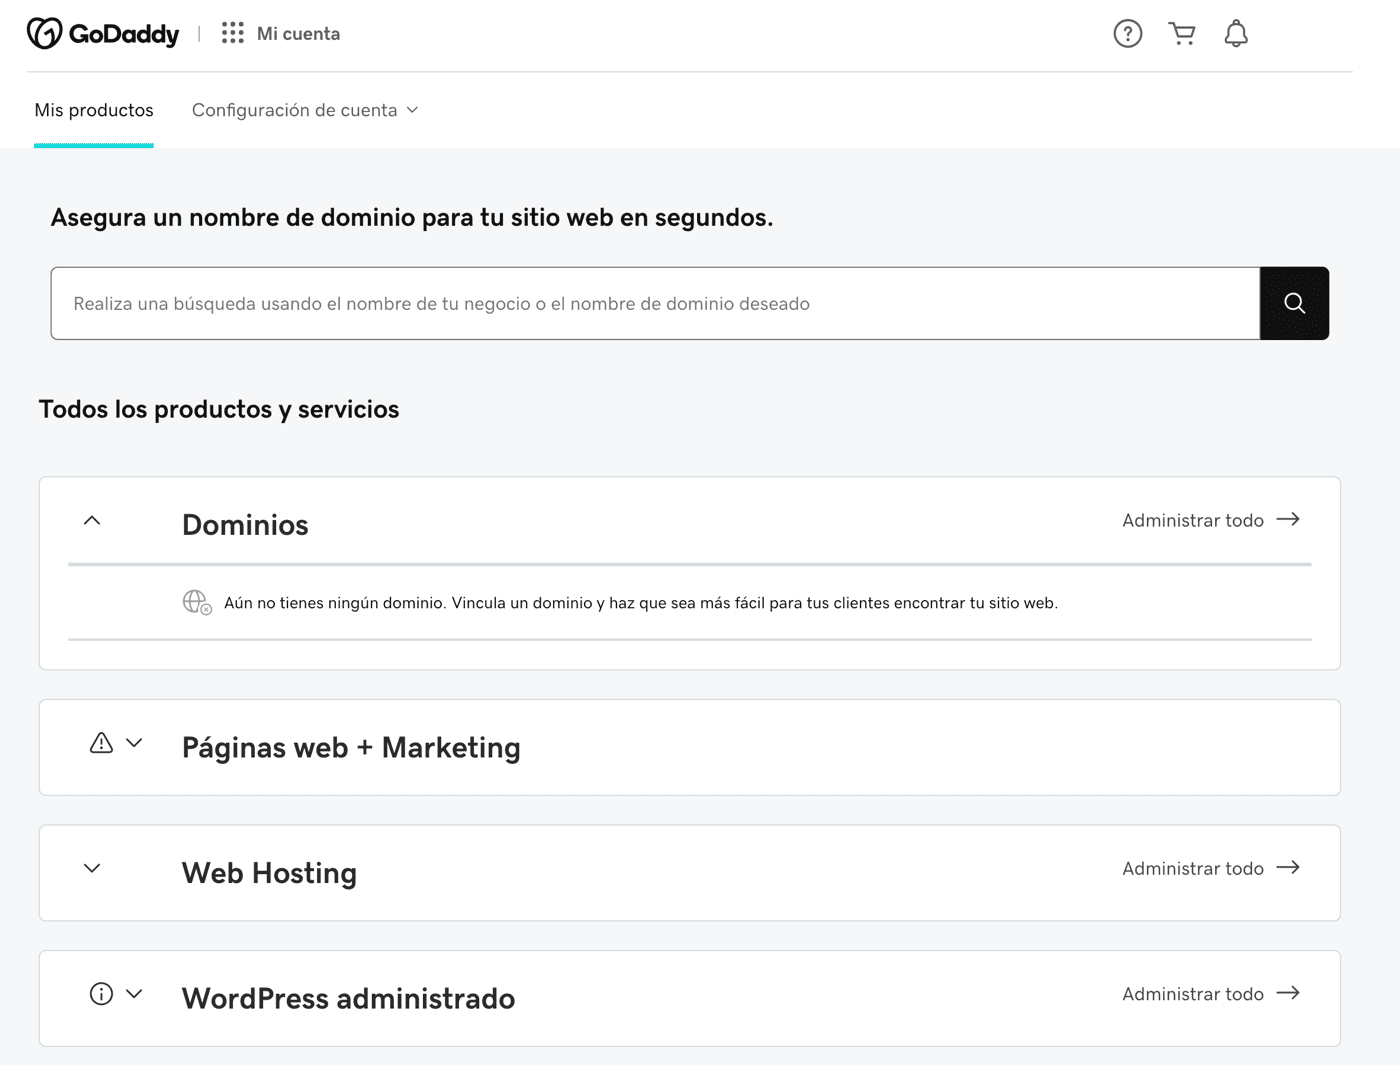1400x1065 pixels.
Task: Expand the Web Hosting section
Action: coord(92,869)
